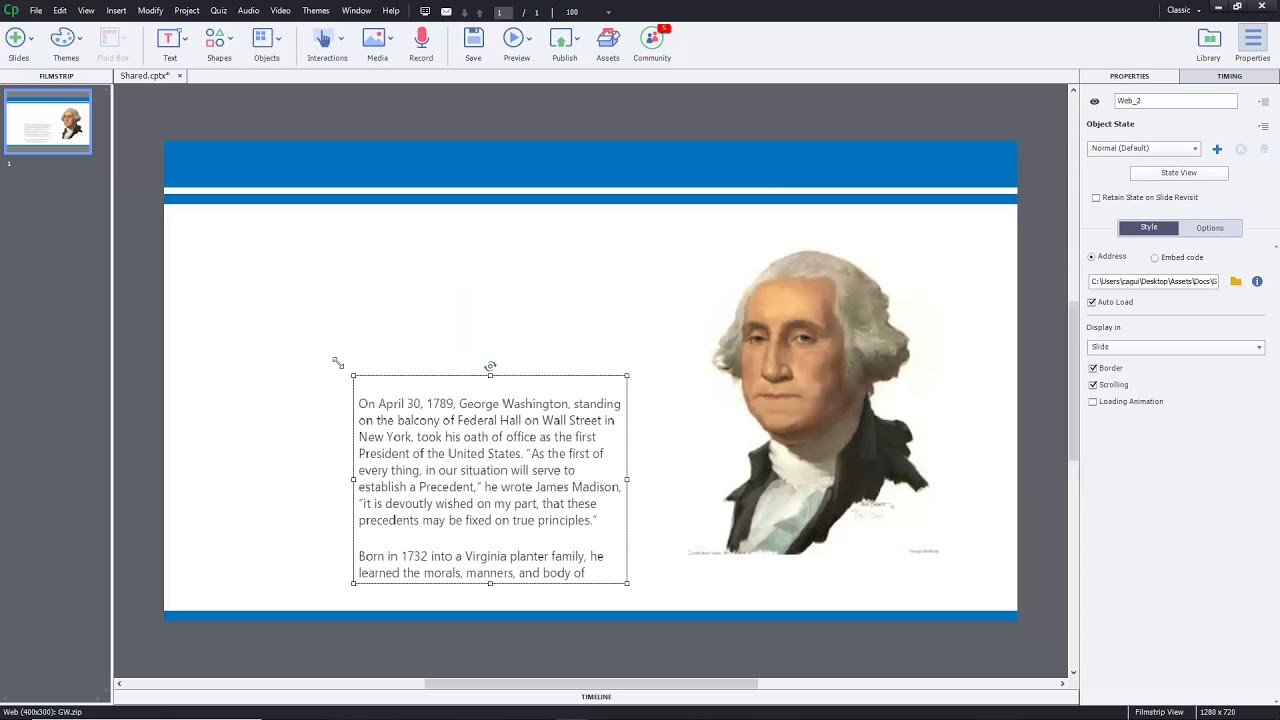Click the Preview play icon

click(x=513, y=38)
